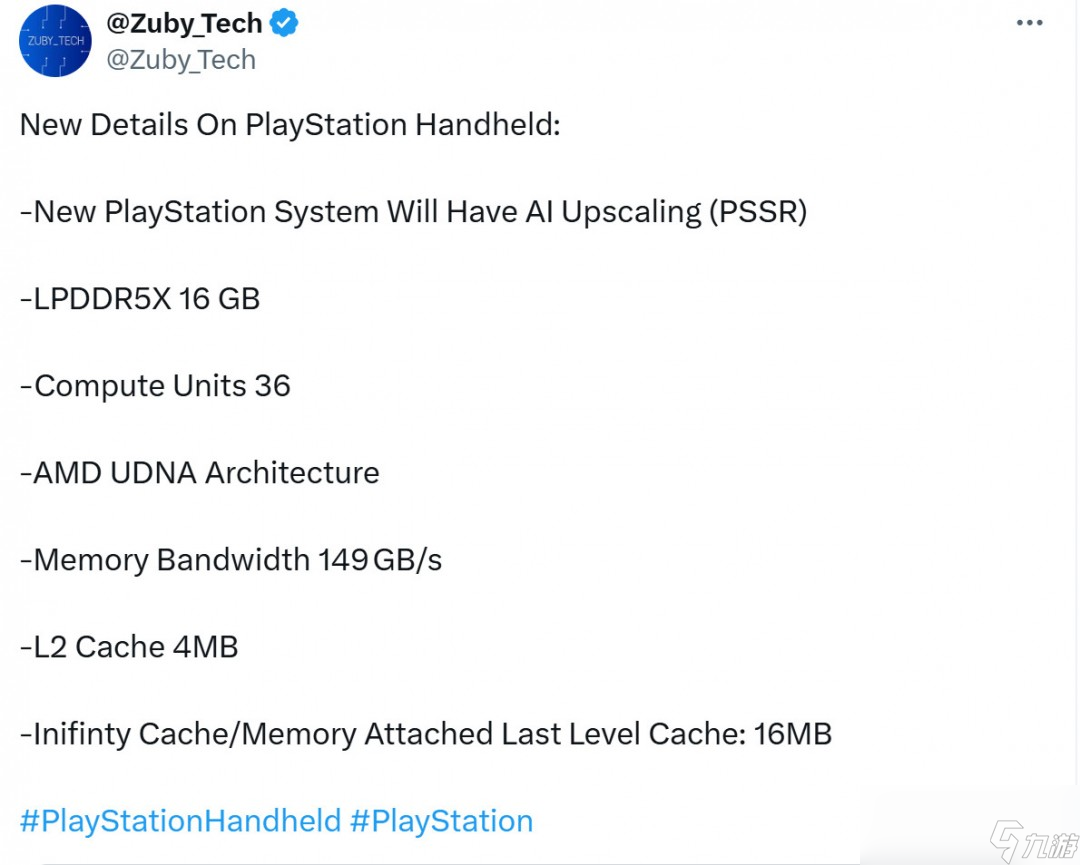Open the #PlayStationHandheld hashtag

tap(180, 821)
